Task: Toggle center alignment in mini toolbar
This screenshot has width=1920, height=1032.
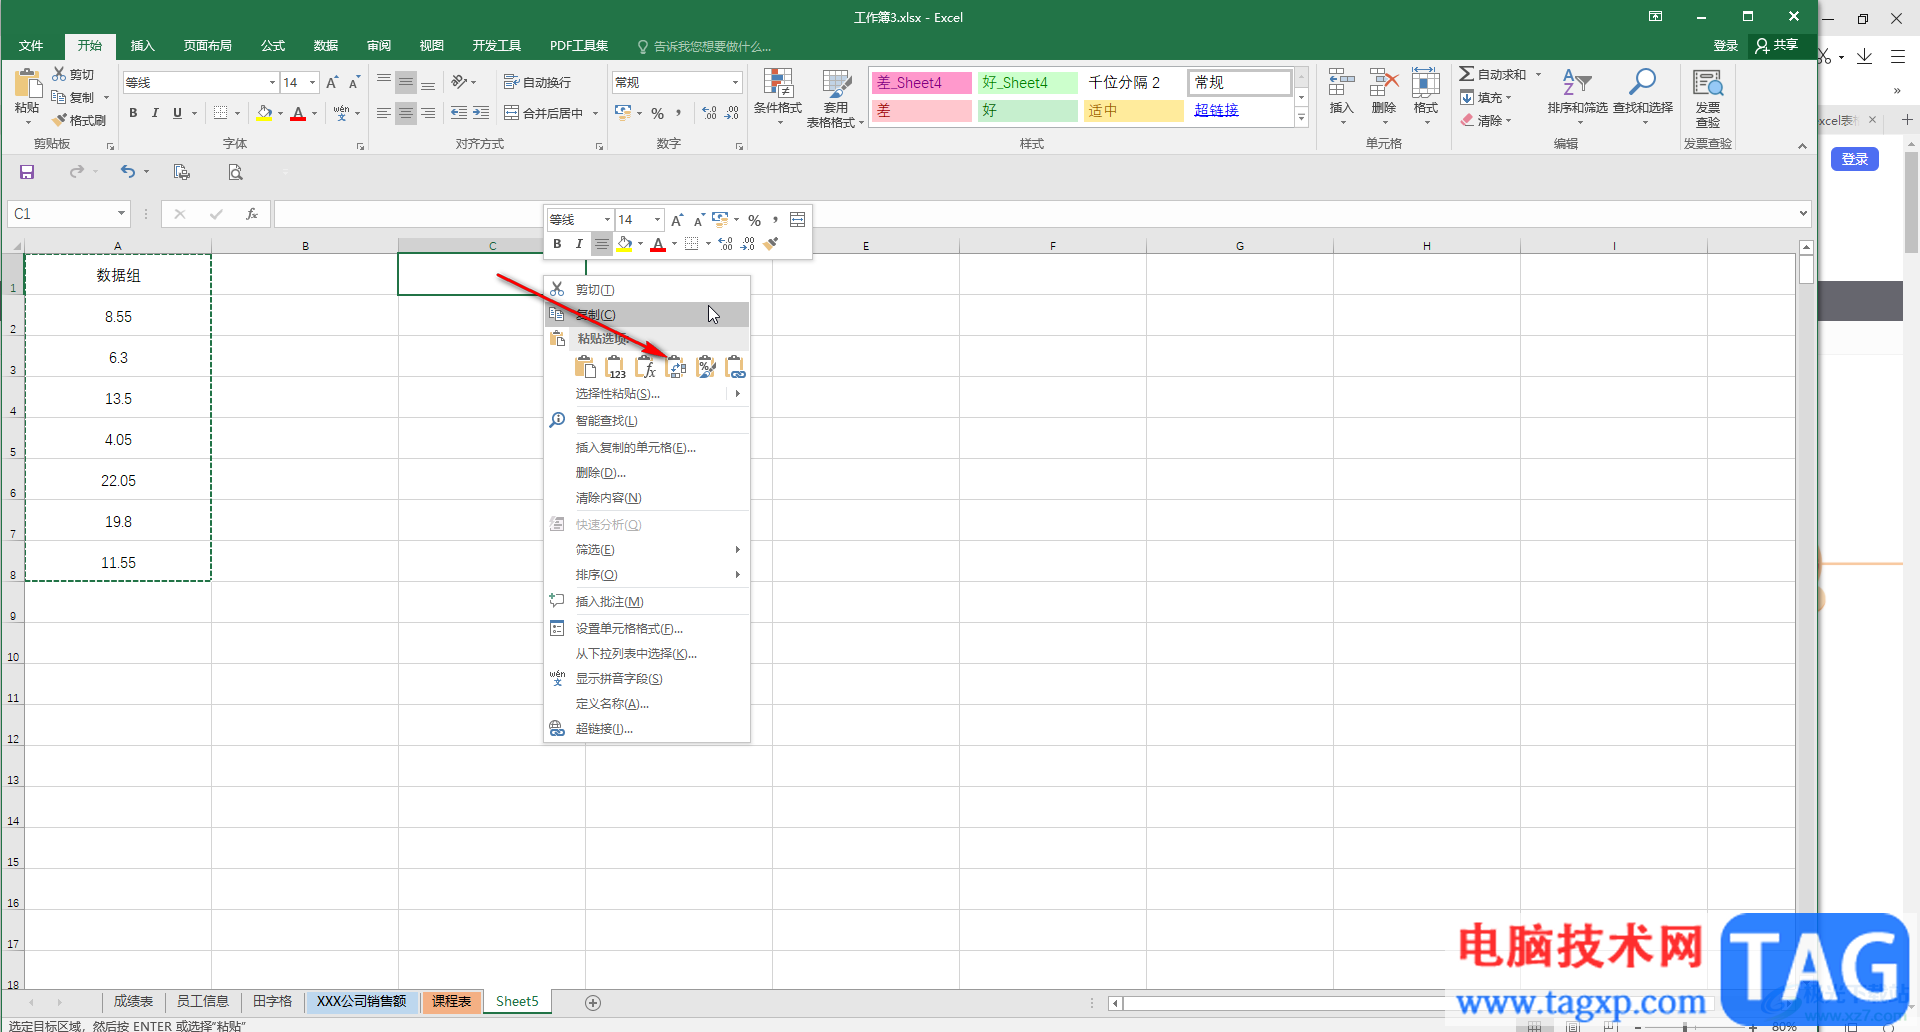Action: click(601, 243)
